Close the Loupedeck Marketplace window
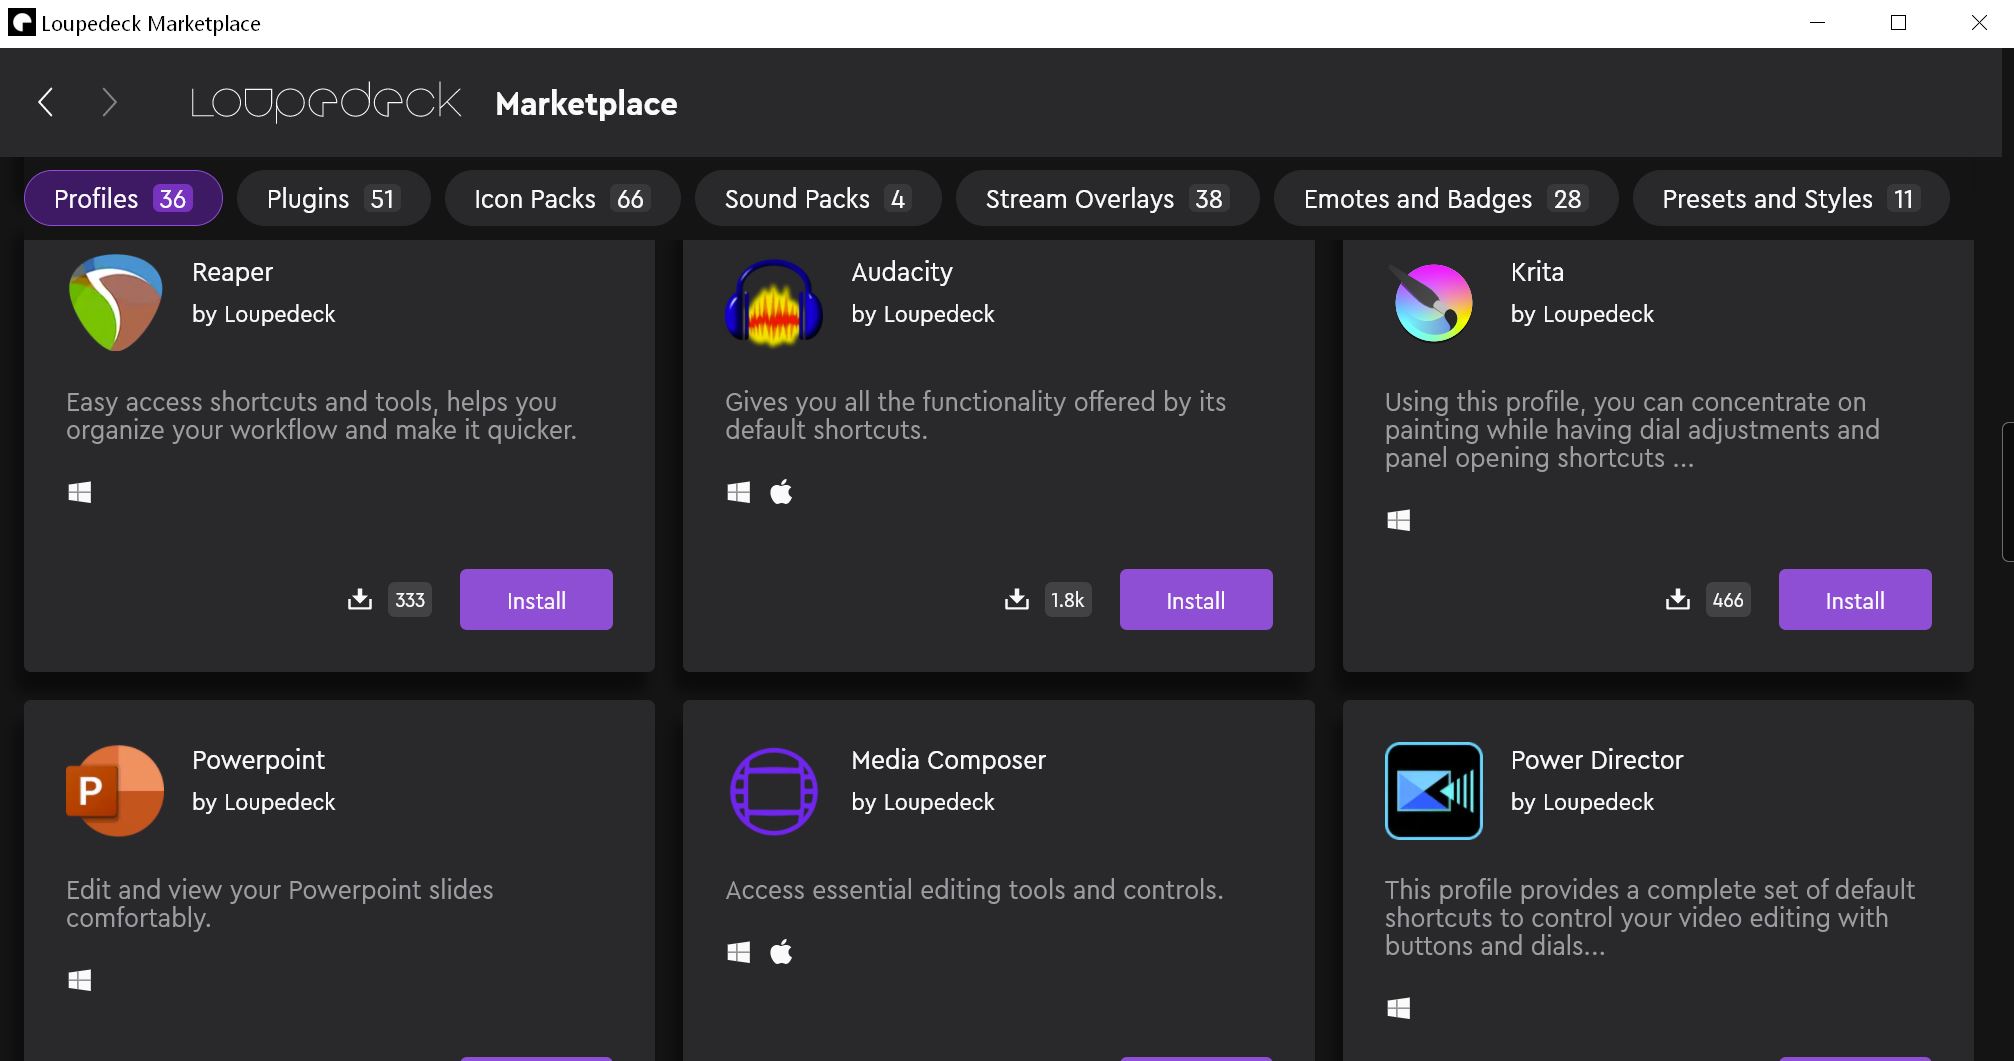The width and height of the screenshot is (2014, 1061). (1978, 23)
